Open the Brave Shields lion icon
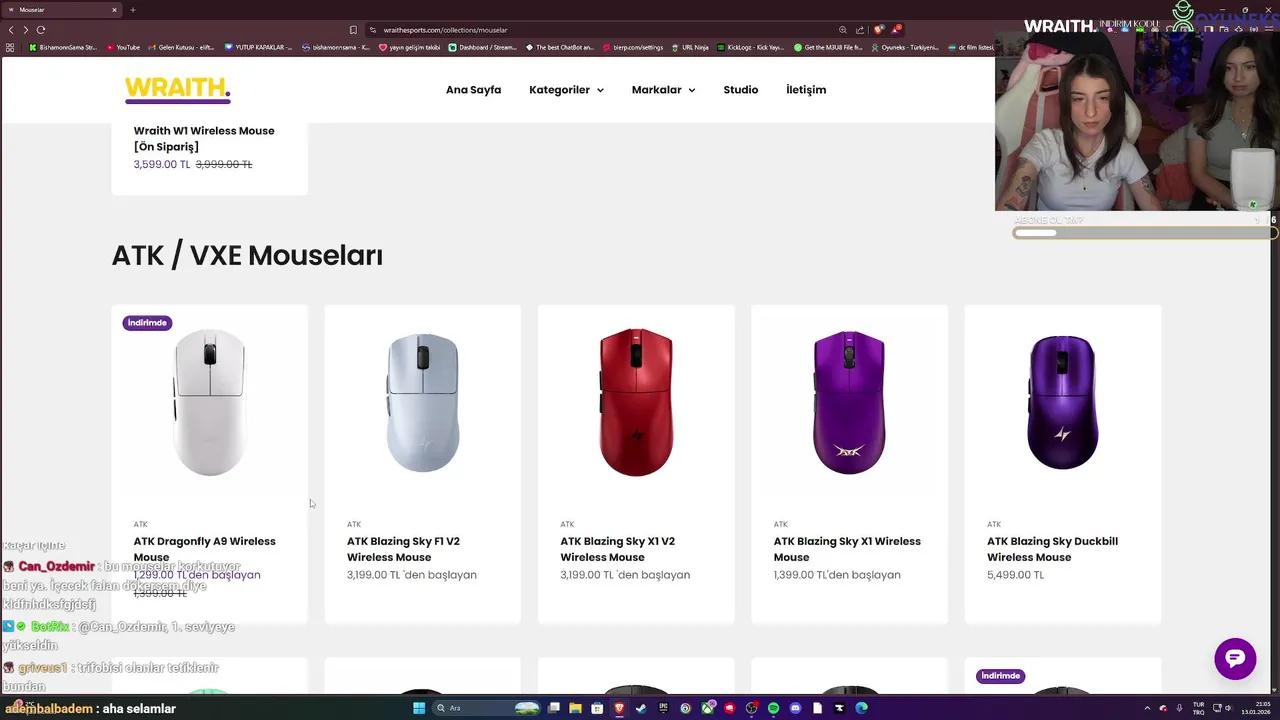 click(879, 30)
